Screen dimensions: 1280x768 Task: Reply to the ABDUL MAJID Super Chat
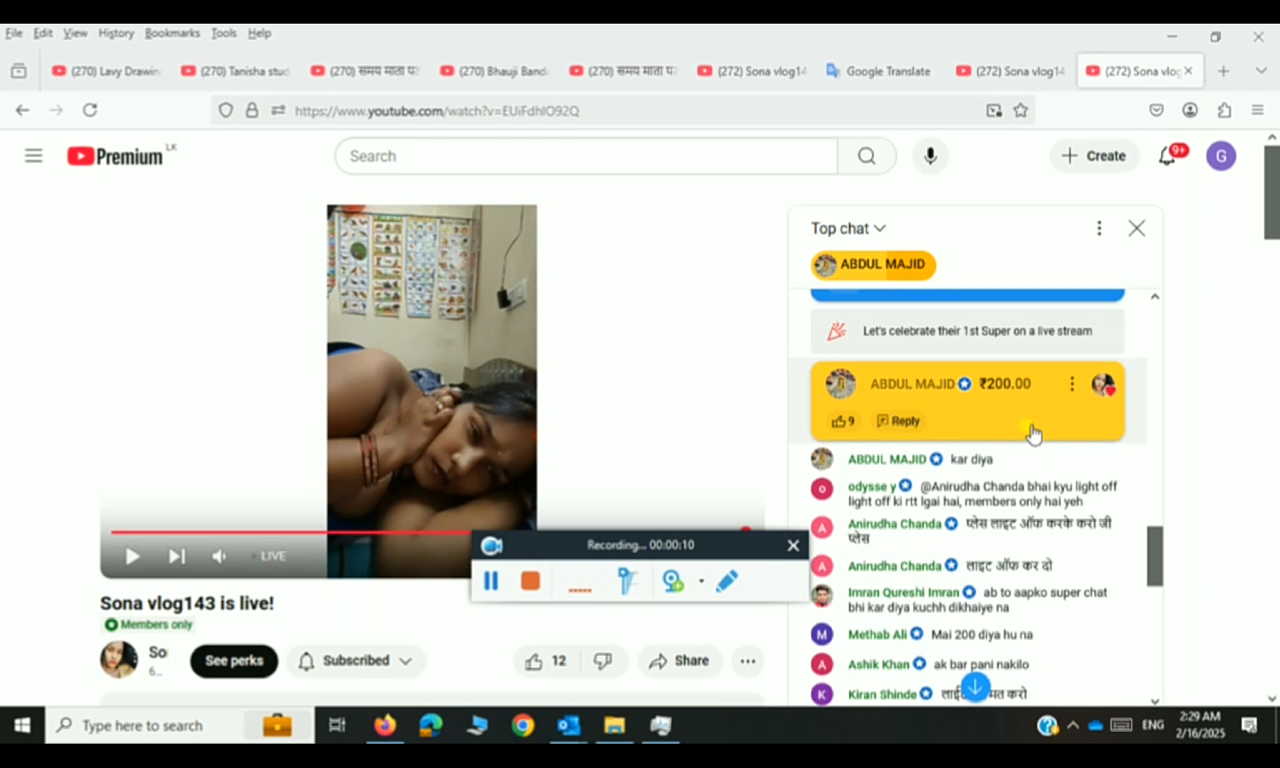pos(898,421)
